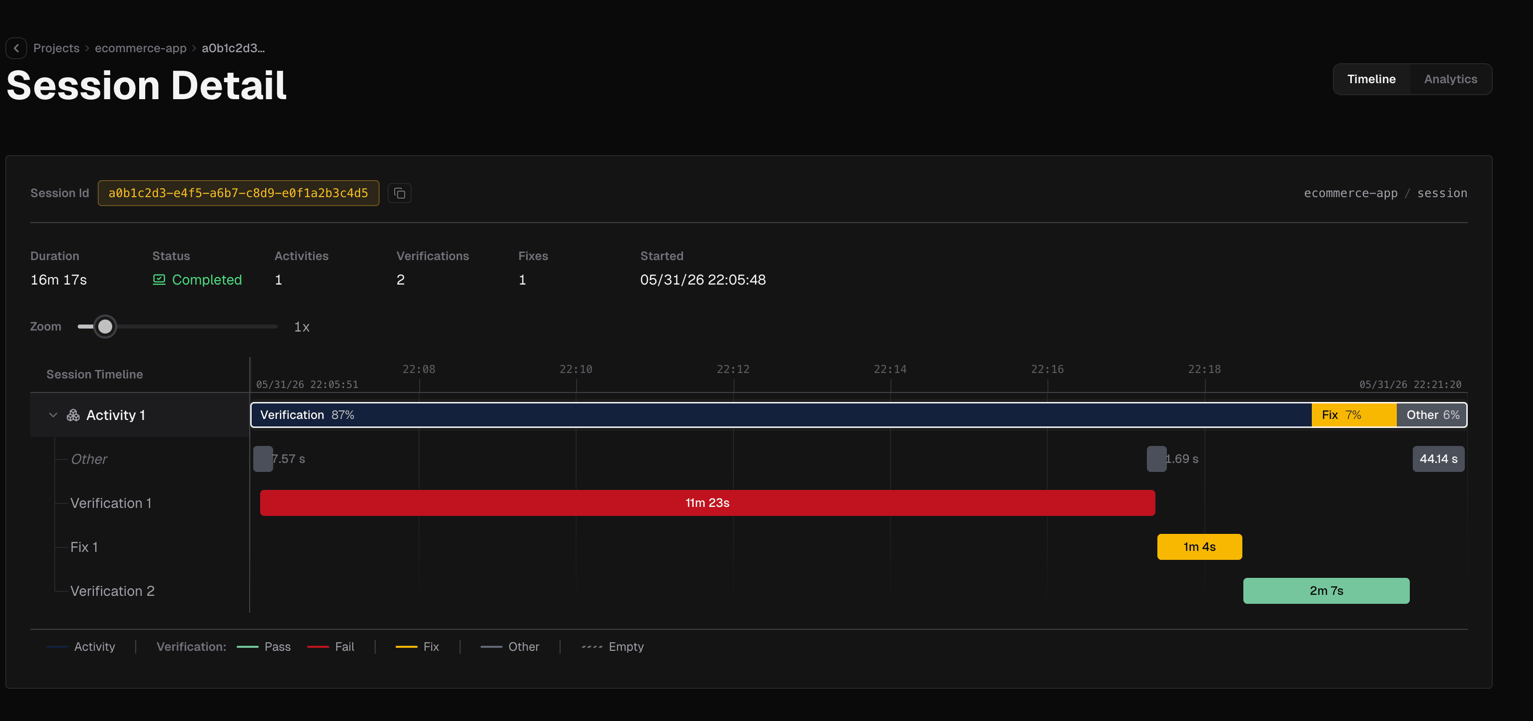Select the Verification 2 tree row

(112, 591)
